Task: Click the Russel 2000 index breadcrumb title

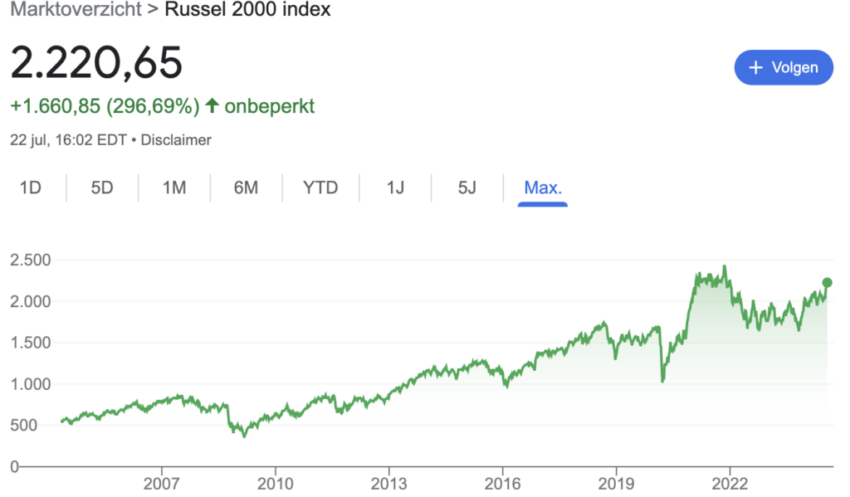Action: coord(247,9)
